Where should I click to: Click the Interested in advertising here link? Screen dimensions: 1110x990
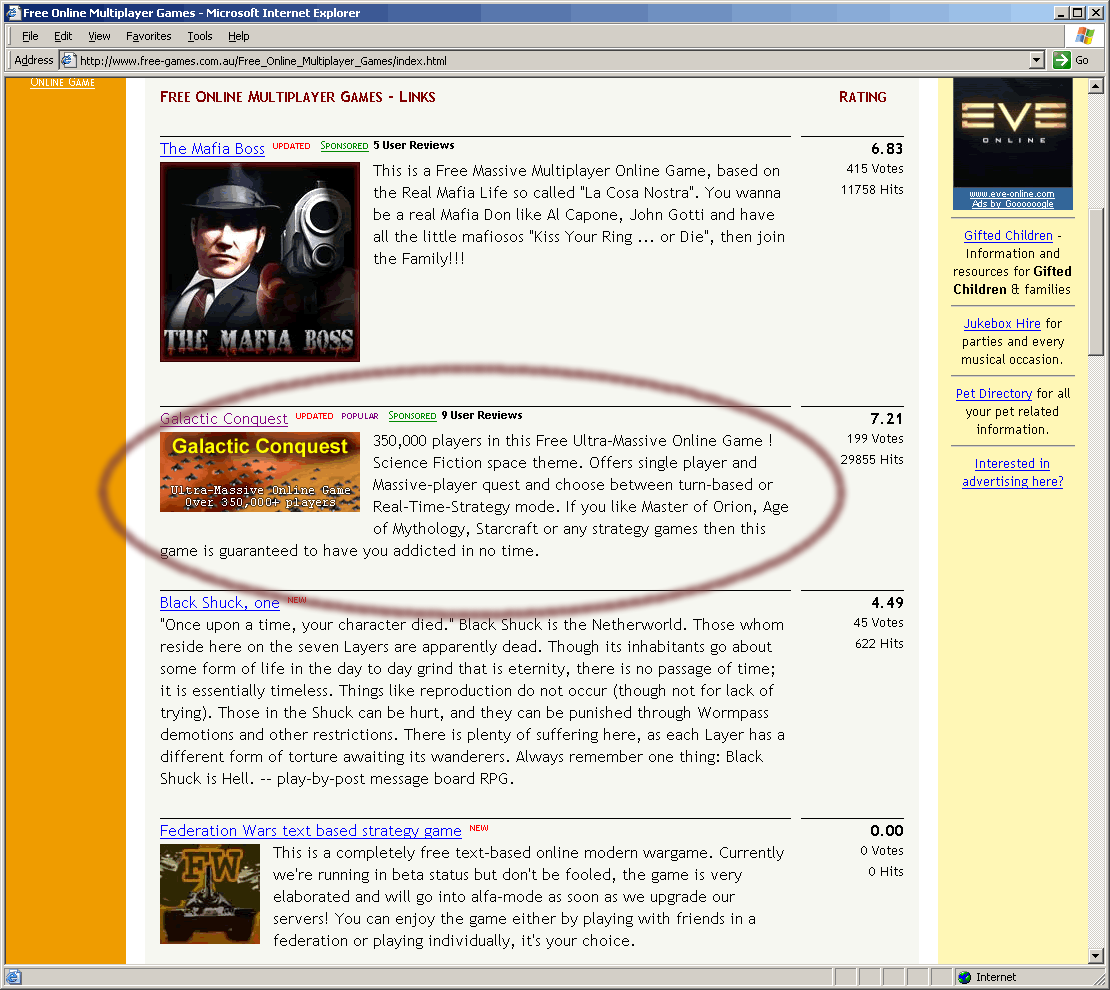click(x=1012, y=473)
